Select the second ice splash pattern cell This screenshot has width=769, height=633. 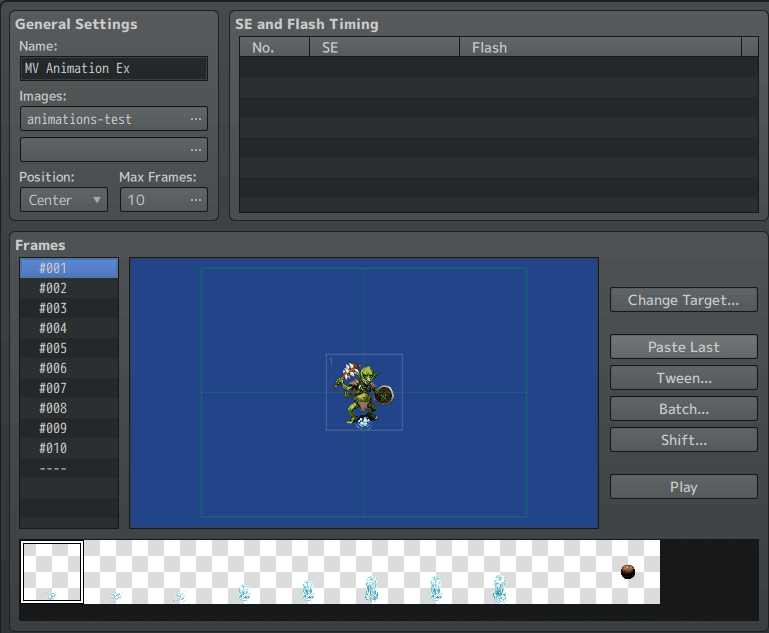click(116, 572)
